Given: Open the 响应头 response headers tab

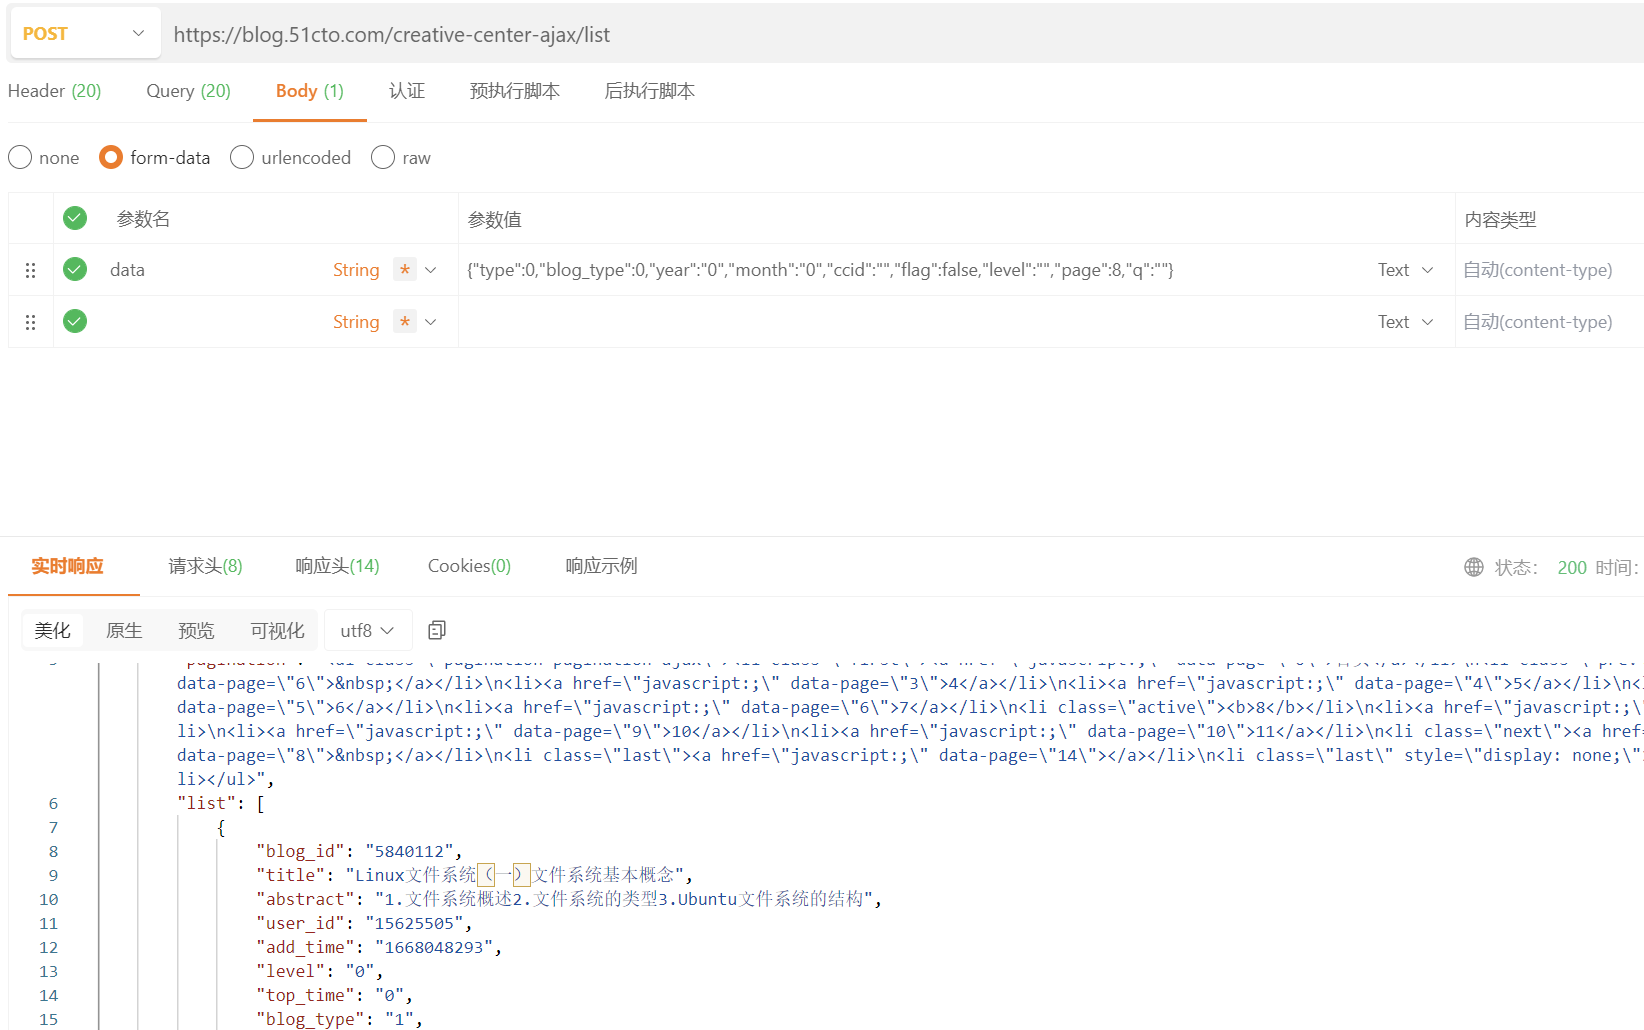Looking at the screenshot, I should pyautogui.click(x=337, y=566).
